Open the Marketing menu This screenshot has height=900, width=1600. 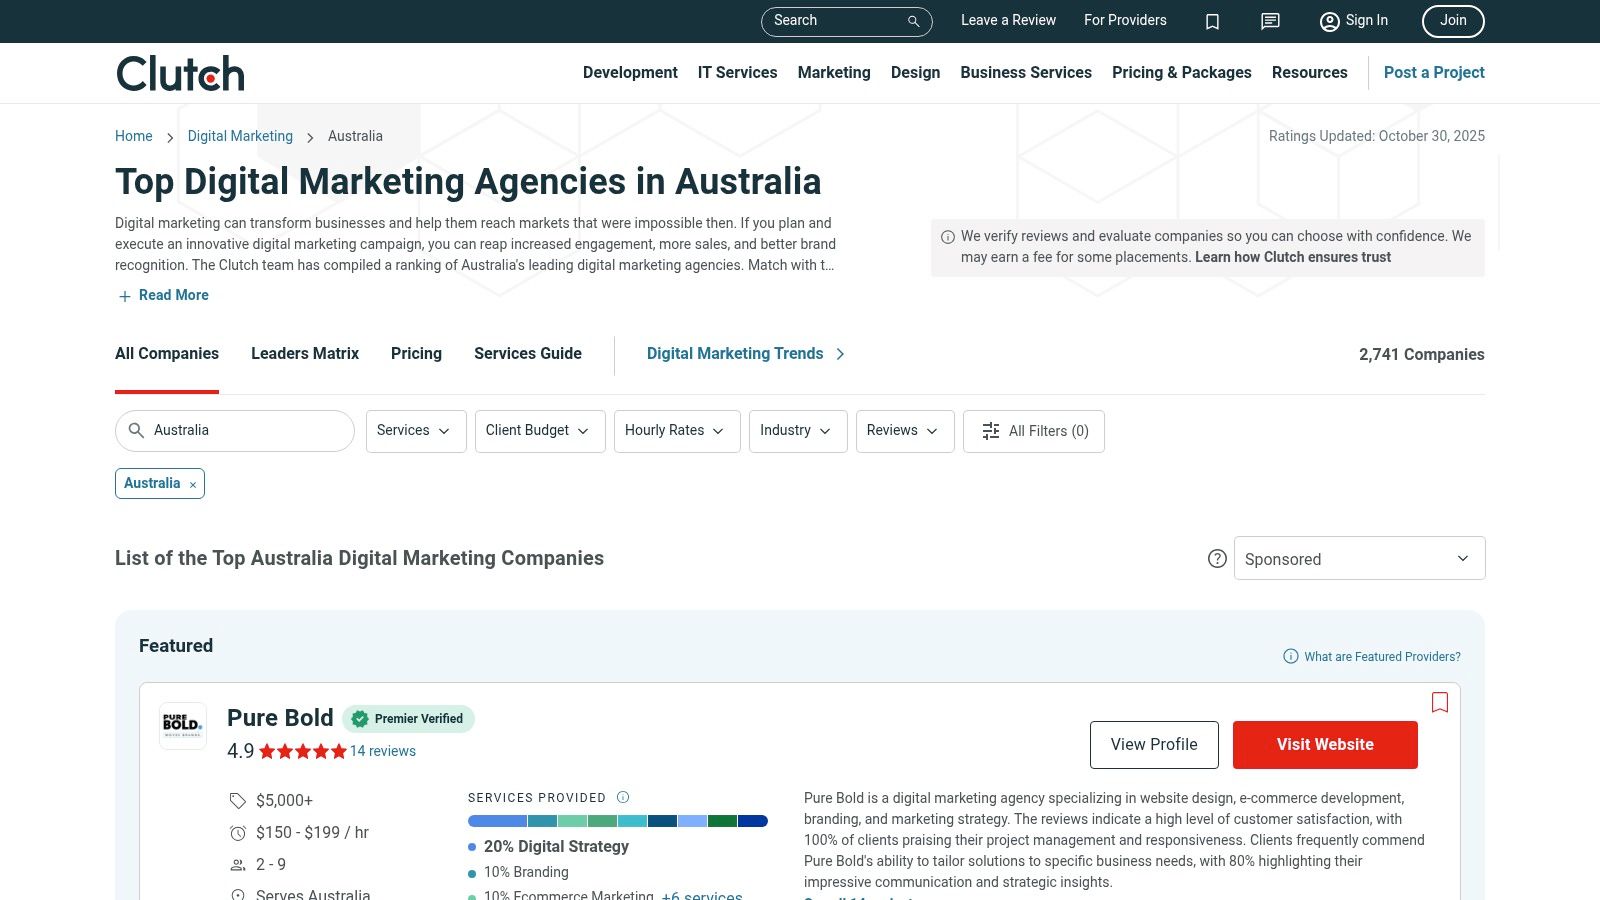coord(833,73)
